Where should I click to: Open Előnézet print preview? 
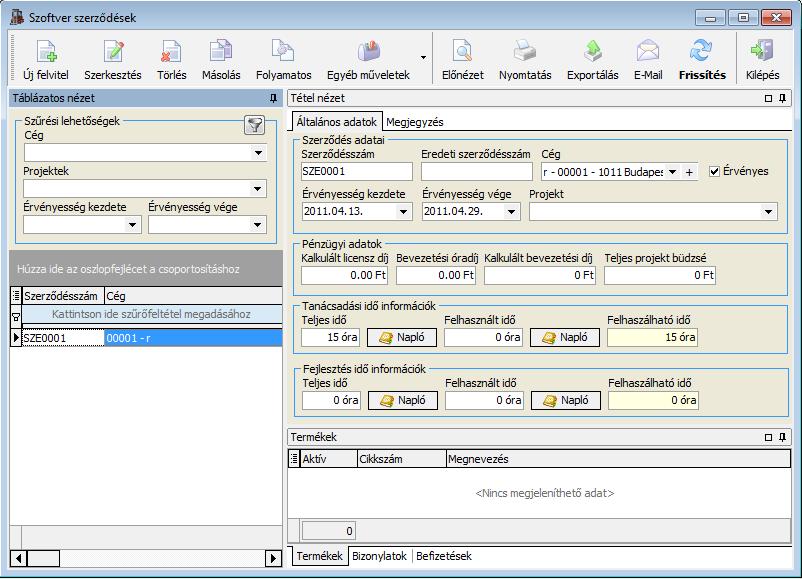pyautogui.click(x=462, y=52)
